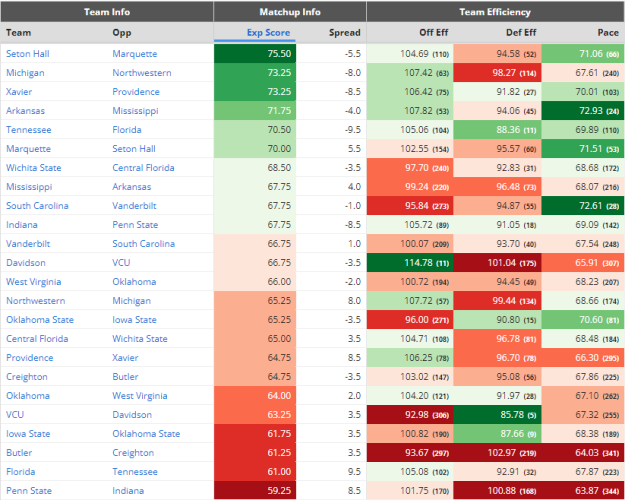Open Xavier team link in Team column
The height and width of the screenshot is (500, 625).
(19, 92)
